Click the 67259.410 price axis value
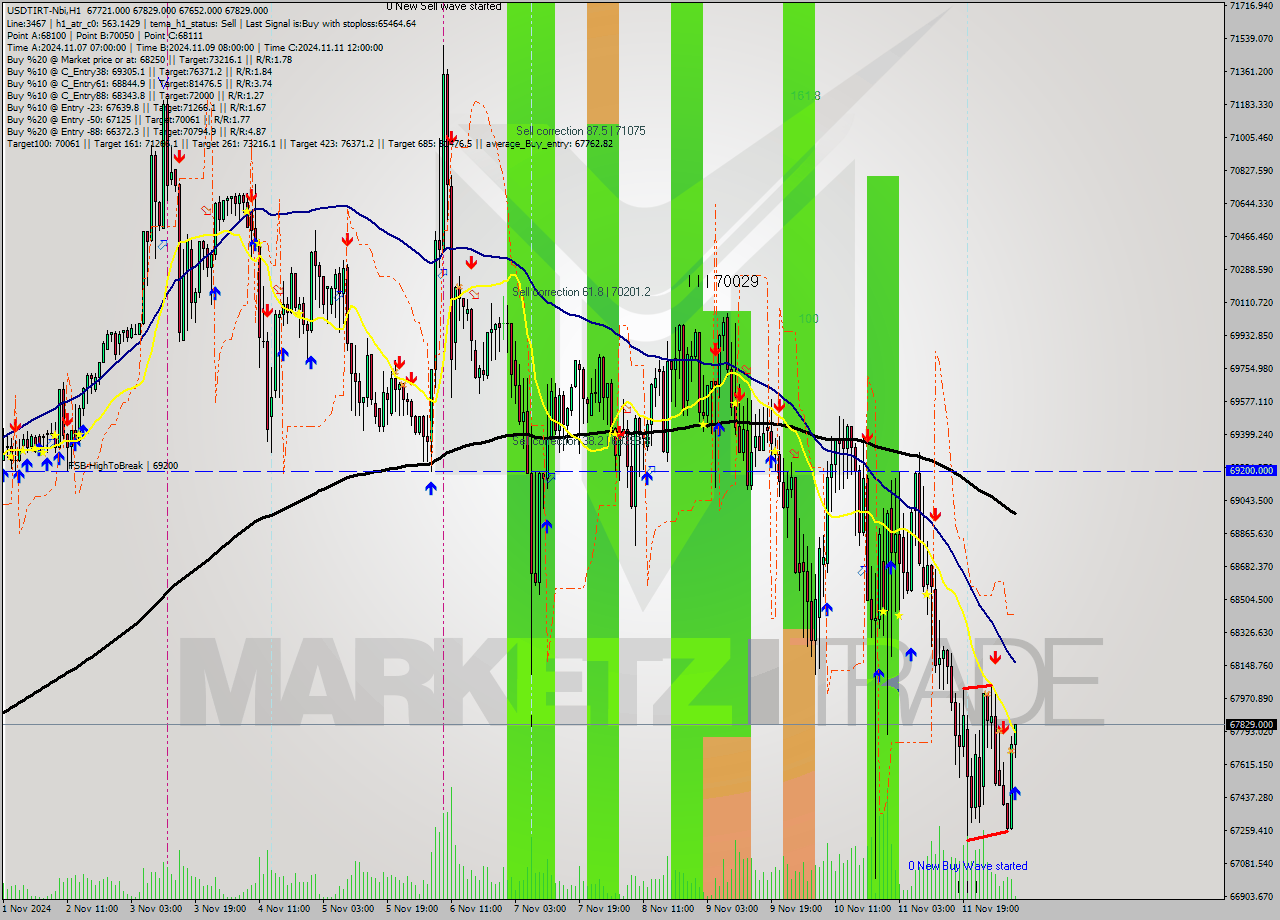The image size is (1280, 920). [x=1251, y=831]
